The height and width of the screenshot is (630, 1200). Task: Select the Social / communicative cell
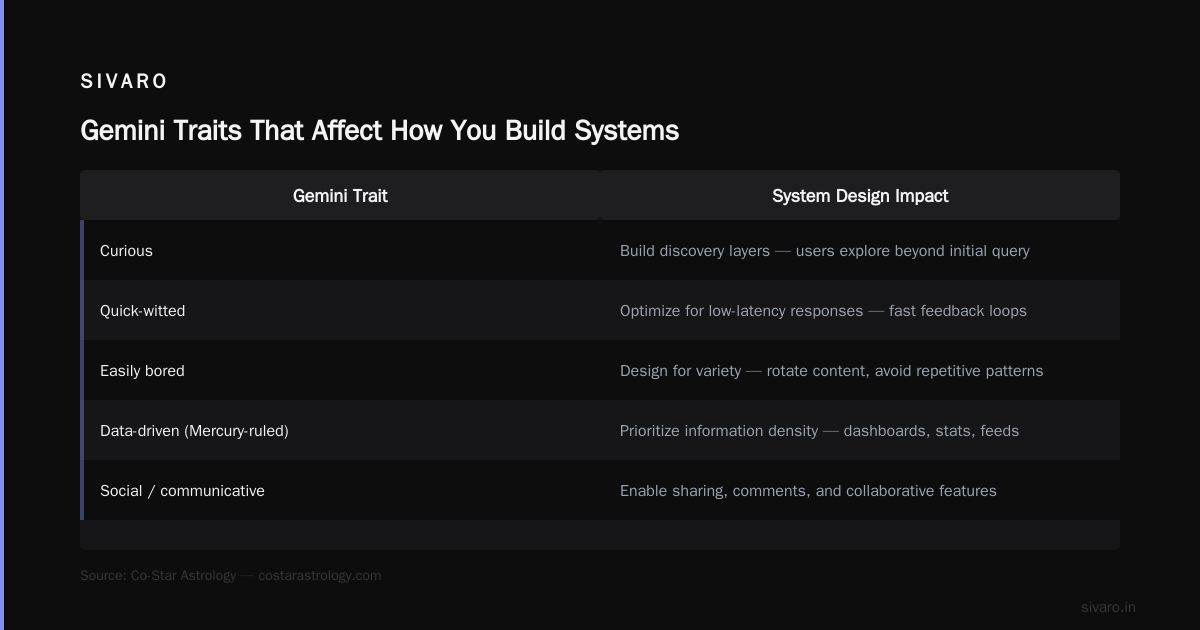(342, 491)
